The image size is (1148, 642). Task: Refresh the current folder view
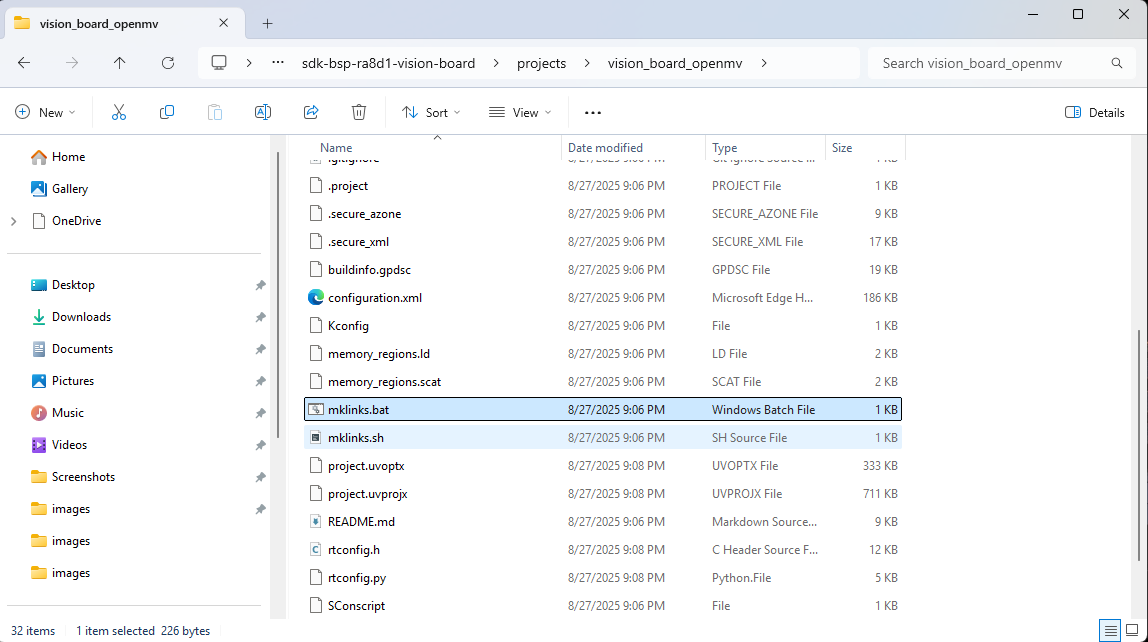tap(168, 63)
